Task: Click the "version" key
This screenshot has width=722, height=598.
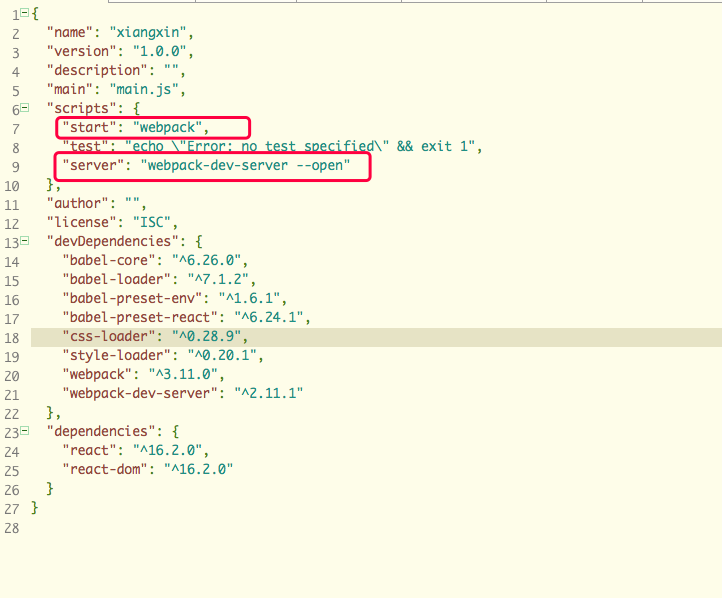Action: (x=82, y=52)
